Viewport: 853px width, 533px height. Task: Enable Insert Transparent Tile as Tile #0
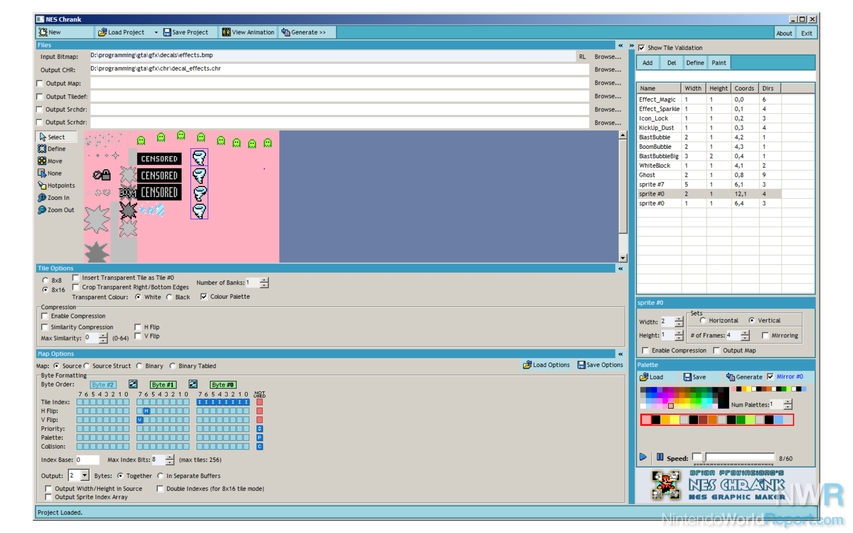(76, 277)
